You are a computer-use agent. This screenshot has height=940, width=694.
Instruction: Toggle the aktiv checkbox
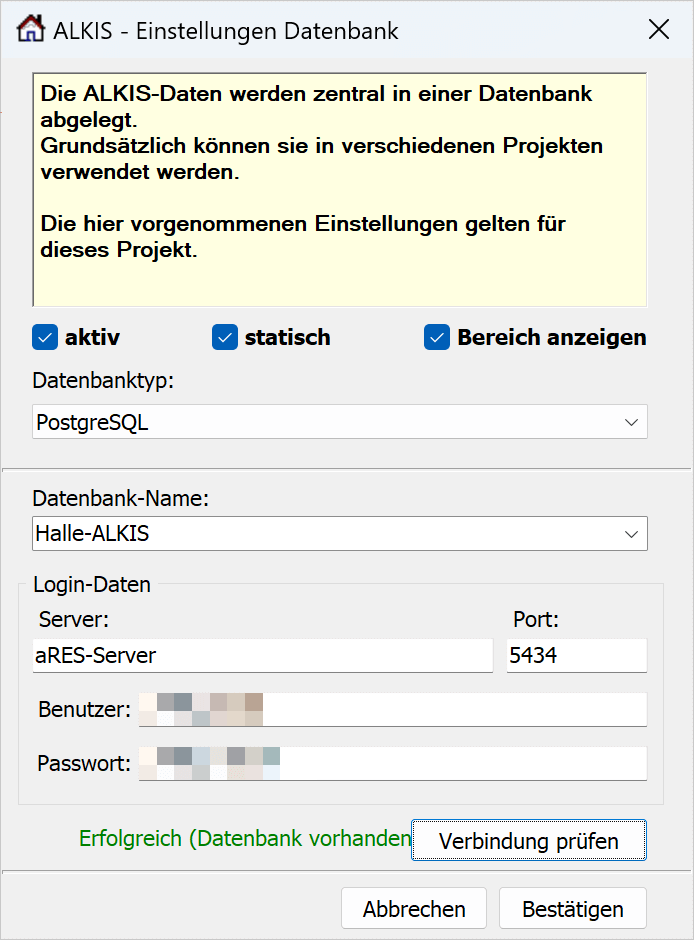point(45,338)
